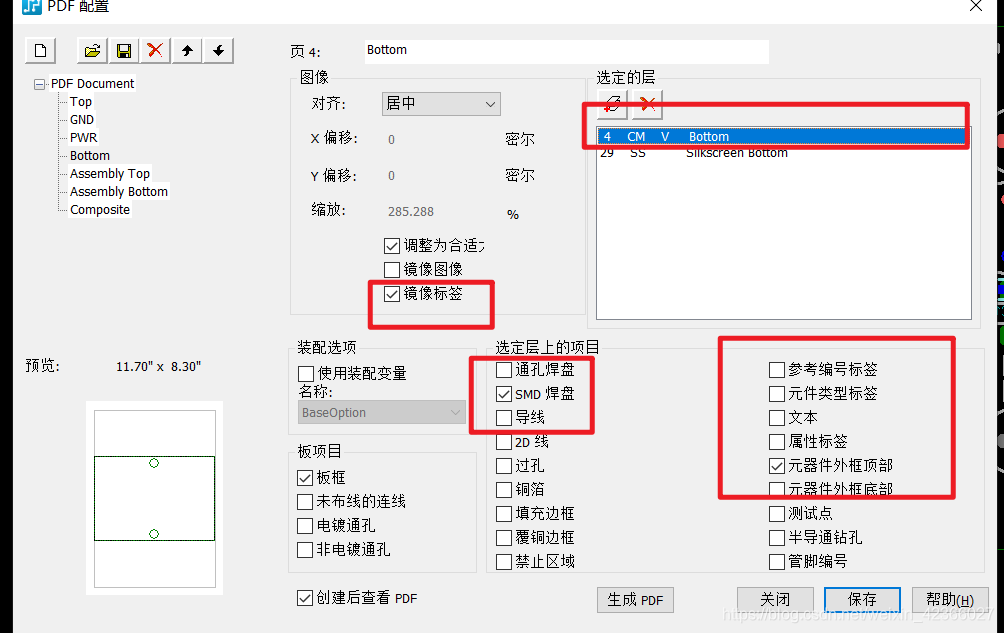Enable the 管脚编号 pin numbers checkbox
1004x633 pixels.
[x=777, y=562]
